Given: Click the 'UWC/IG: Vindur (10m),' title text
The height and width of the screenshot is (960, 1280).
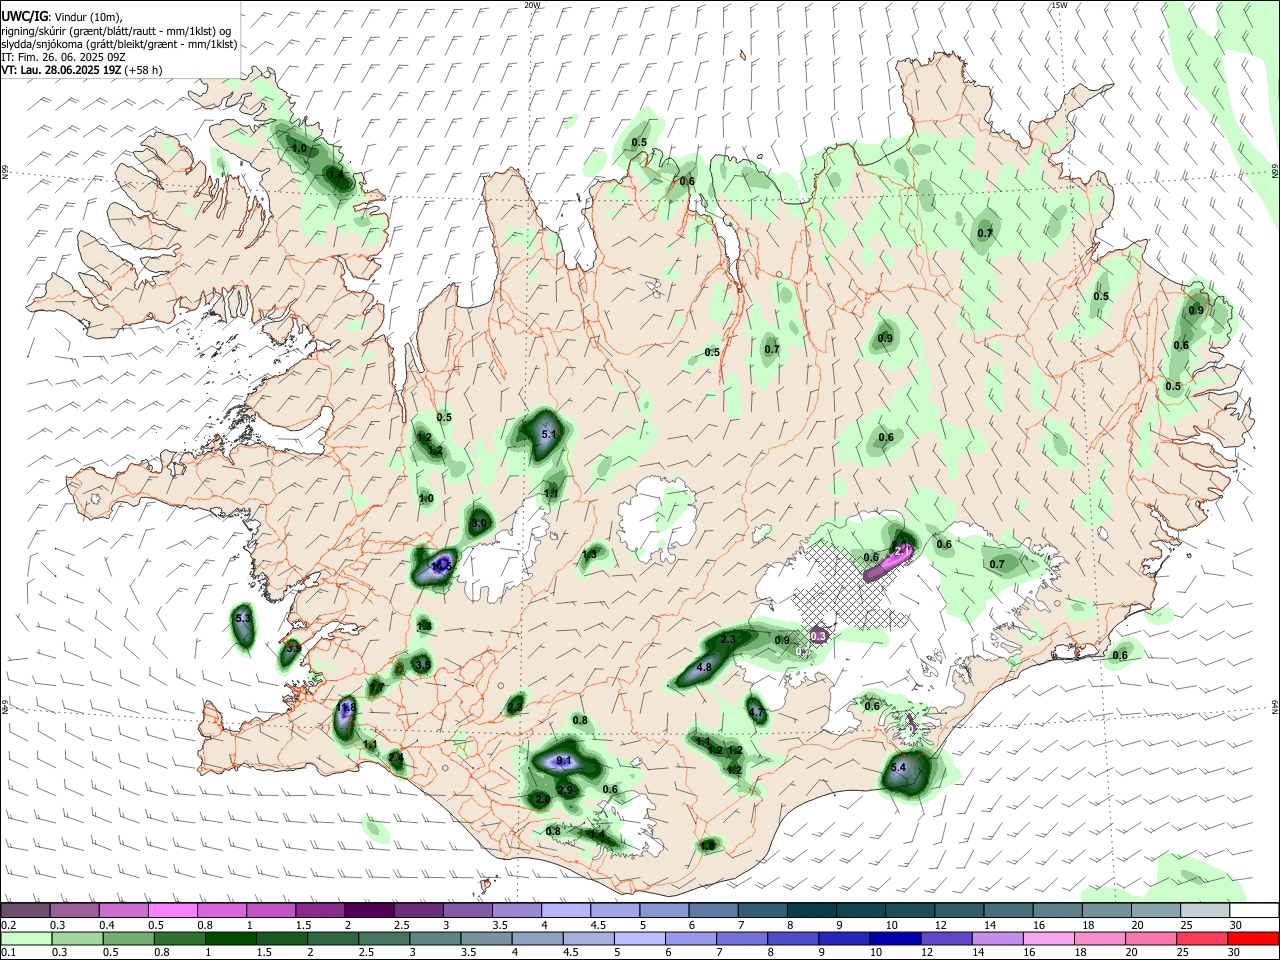Looking at the screenshot, I should [62, 16].
